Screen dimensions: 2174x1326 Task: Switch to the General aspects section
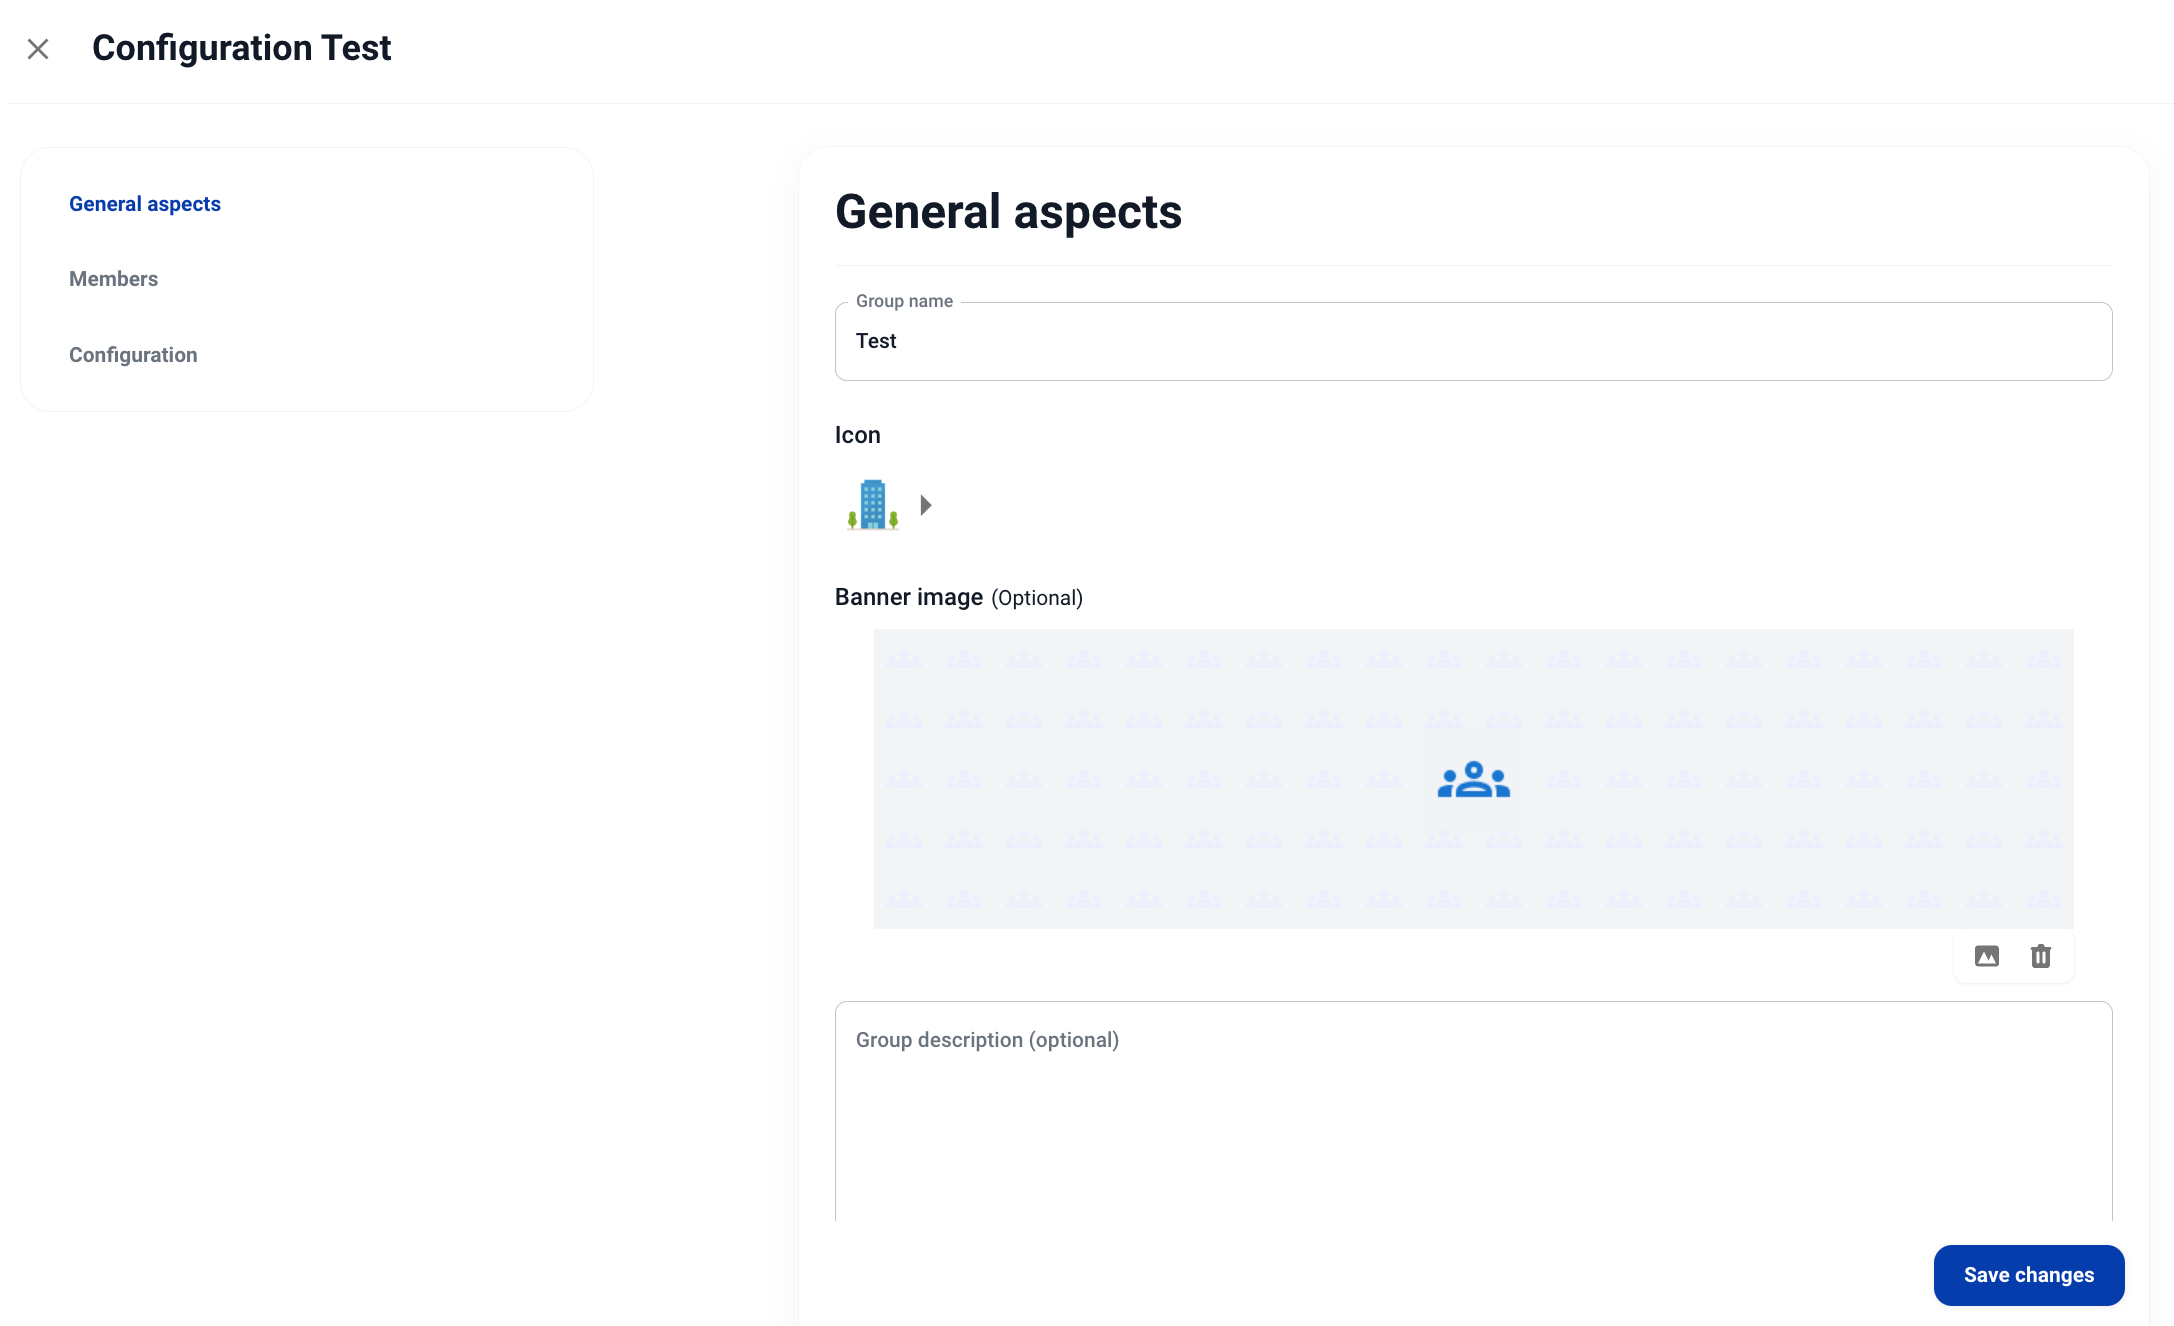145,204
